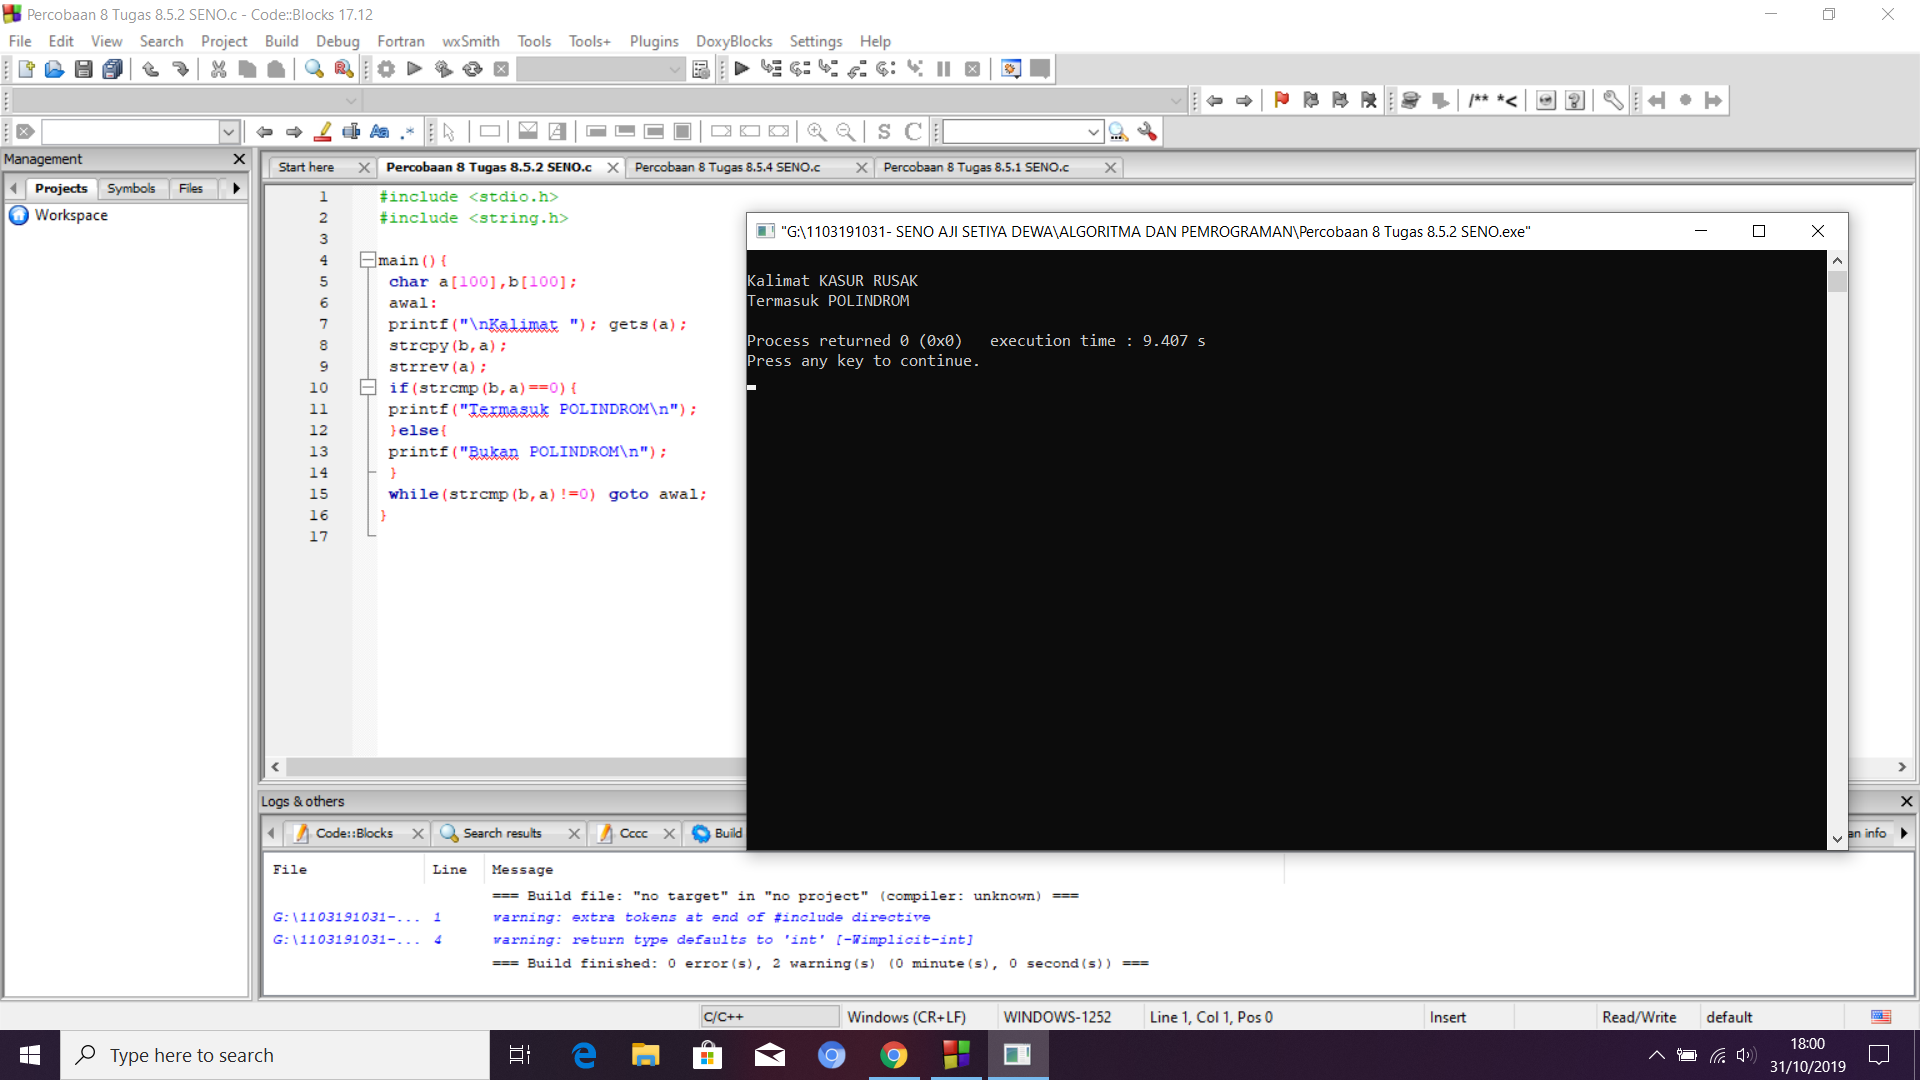Toggle bookmark with red flag icon
Screen dimensions: 1920x1080
click(x=1281, y=100)
